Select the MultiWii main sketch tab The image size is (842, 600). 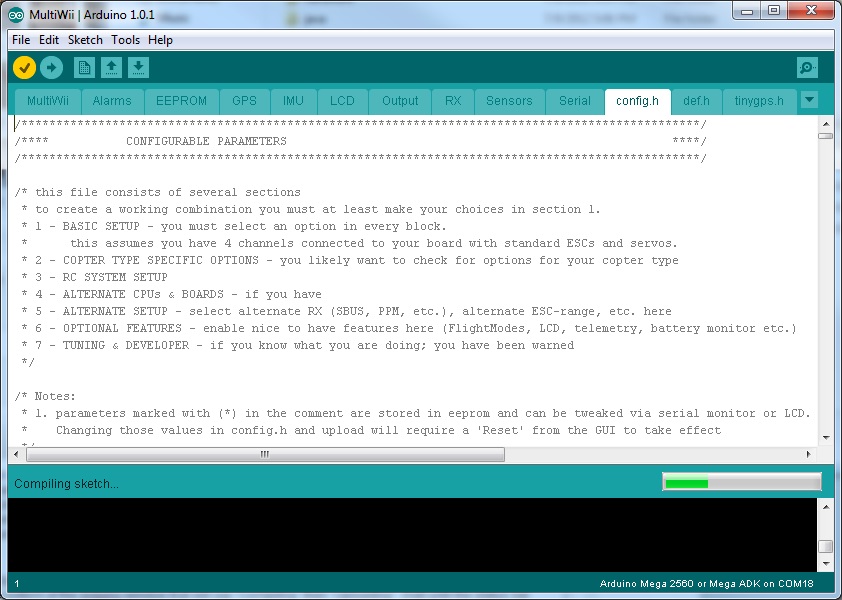coord(47,101)
